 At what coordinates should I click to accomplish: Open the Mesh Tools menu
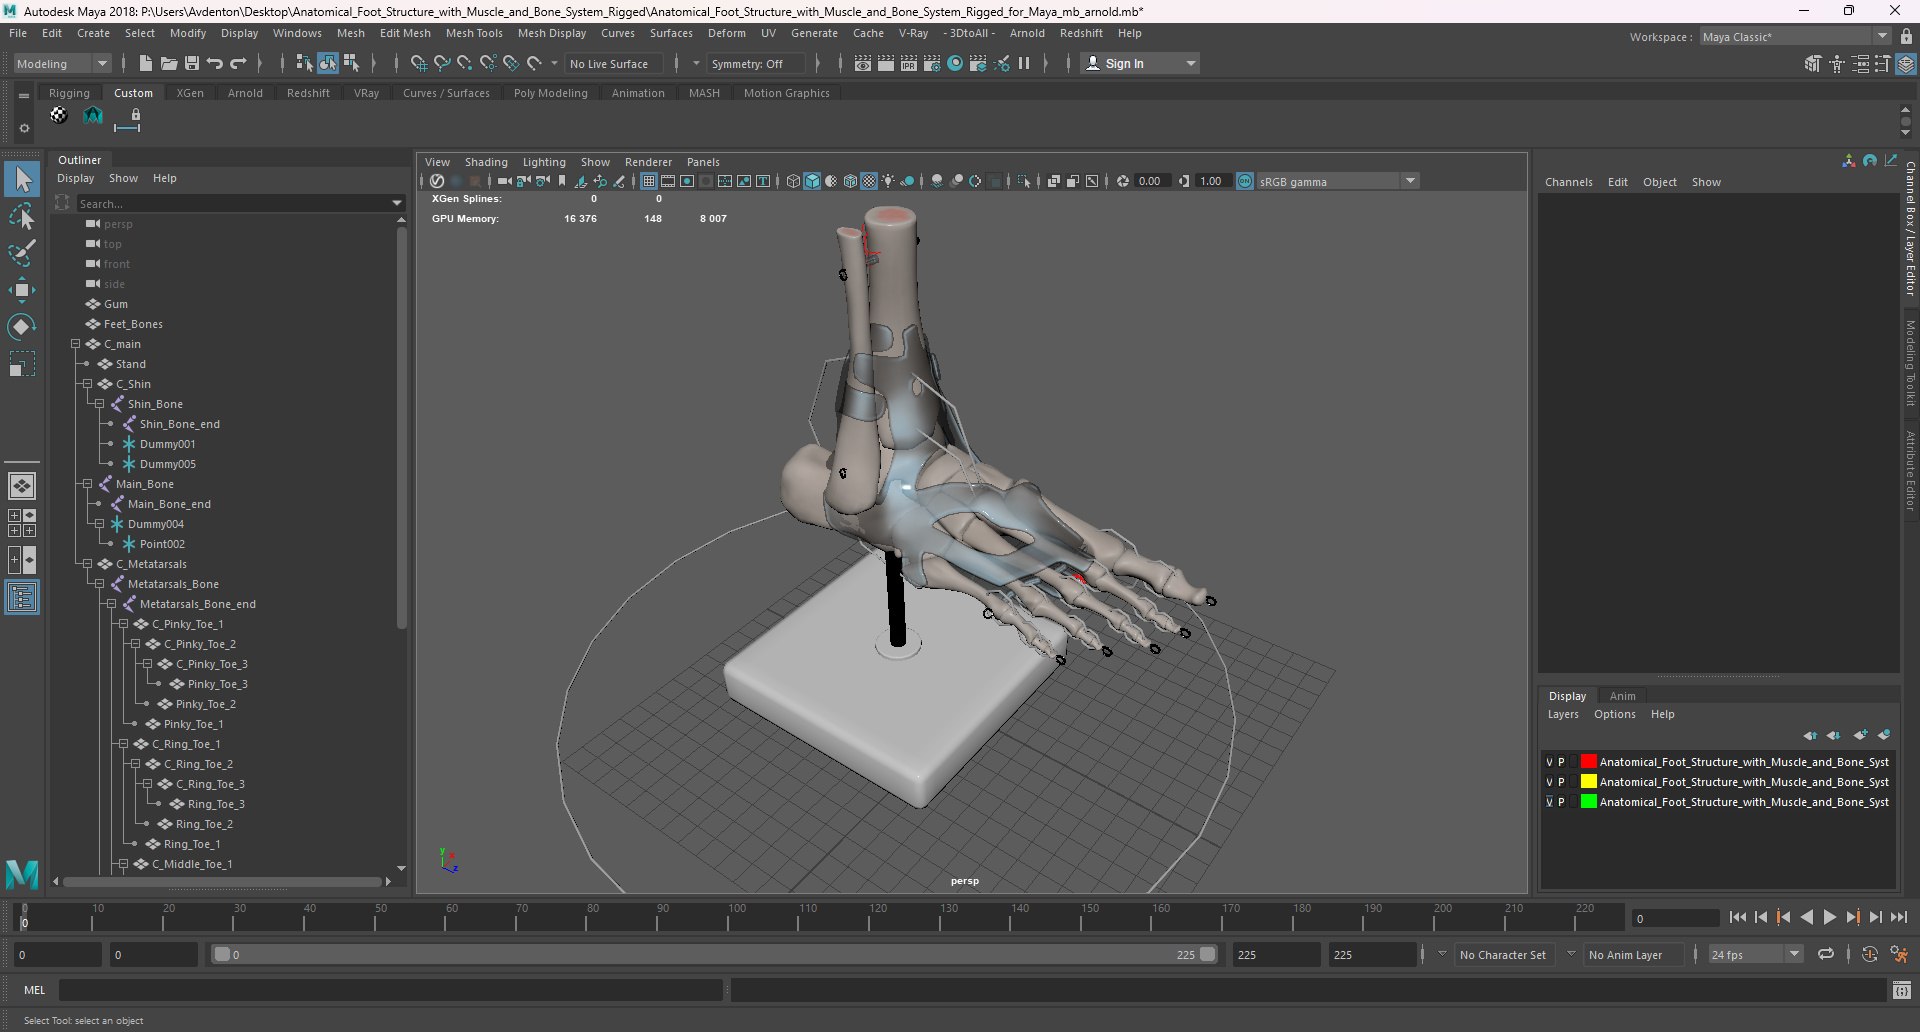[474, 33]
